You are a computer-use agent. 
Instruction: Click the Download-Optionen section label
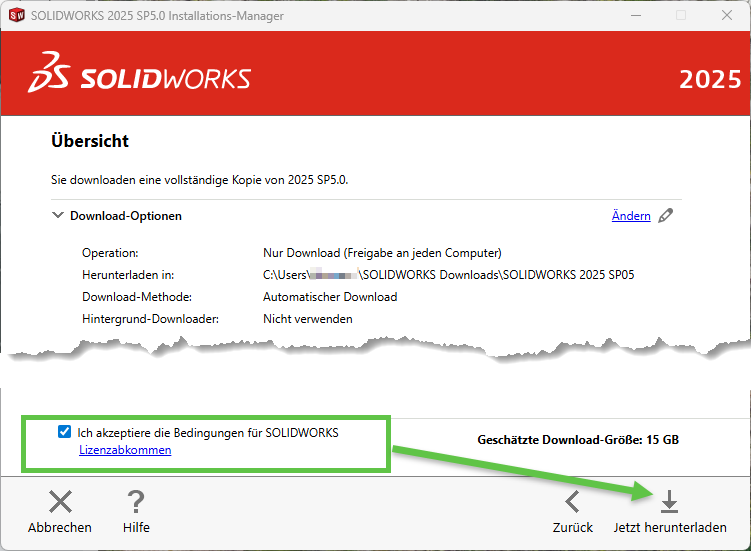(125, 216)
